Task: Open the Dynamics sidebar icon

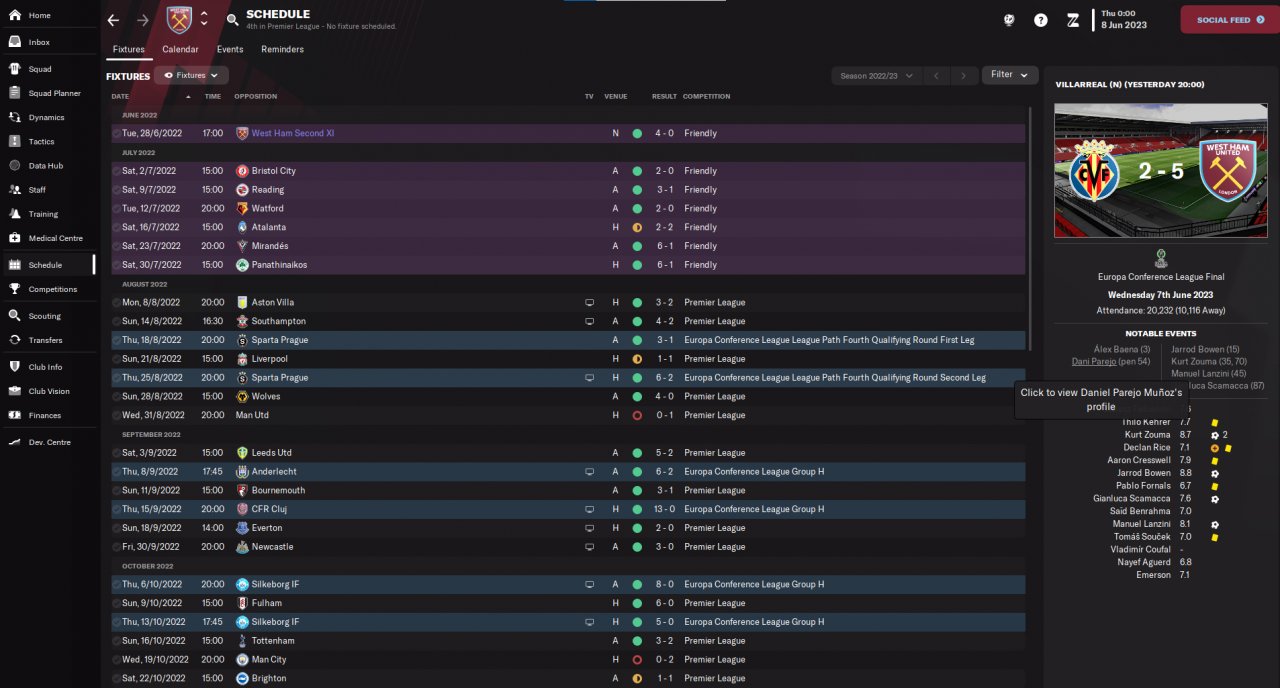Action: tap(14, 117)
